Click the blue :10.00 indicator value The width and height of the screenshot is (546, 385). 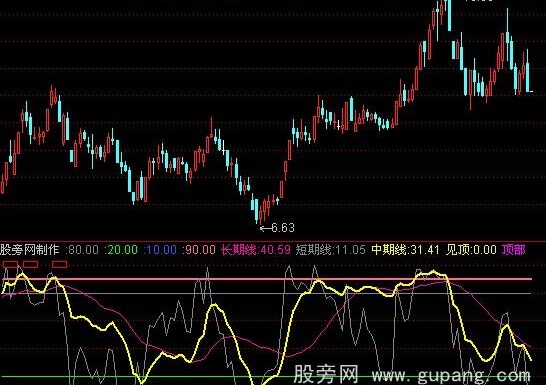(x=160, y=250)
